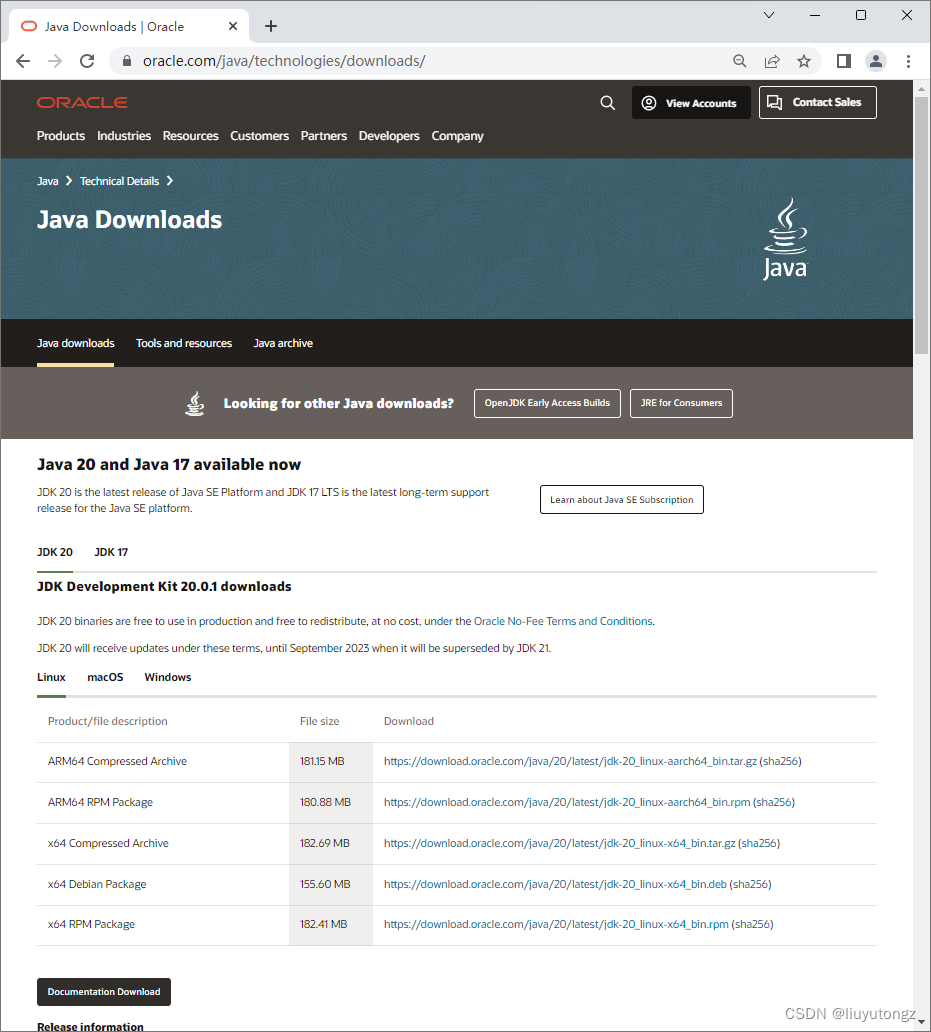Open the Industries menu
This screenshot has height=1032, width=931.
point(124,136)
